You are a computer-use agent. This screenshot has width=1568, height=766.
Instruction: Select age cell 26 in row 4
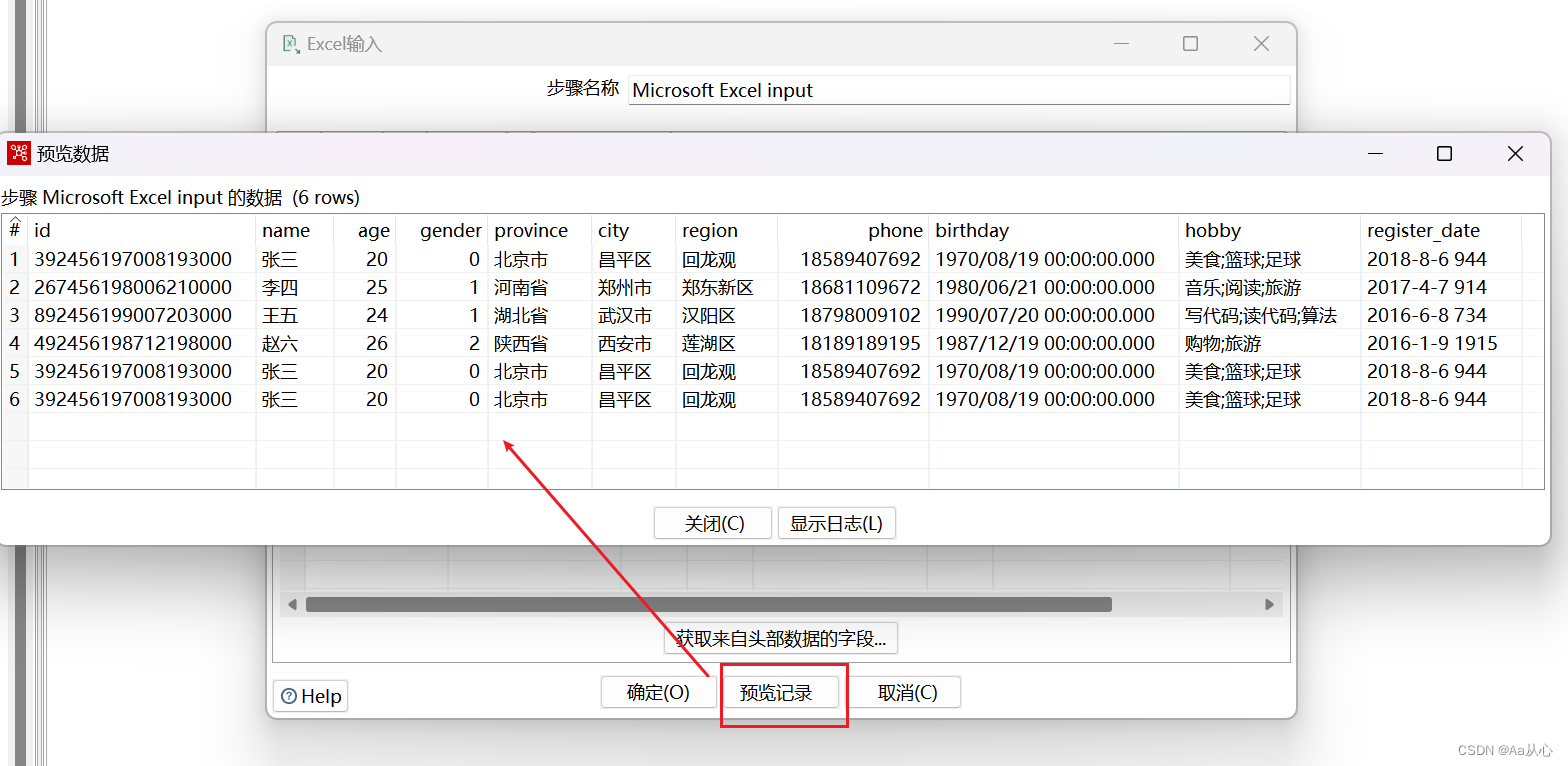(x=365, y=343)
